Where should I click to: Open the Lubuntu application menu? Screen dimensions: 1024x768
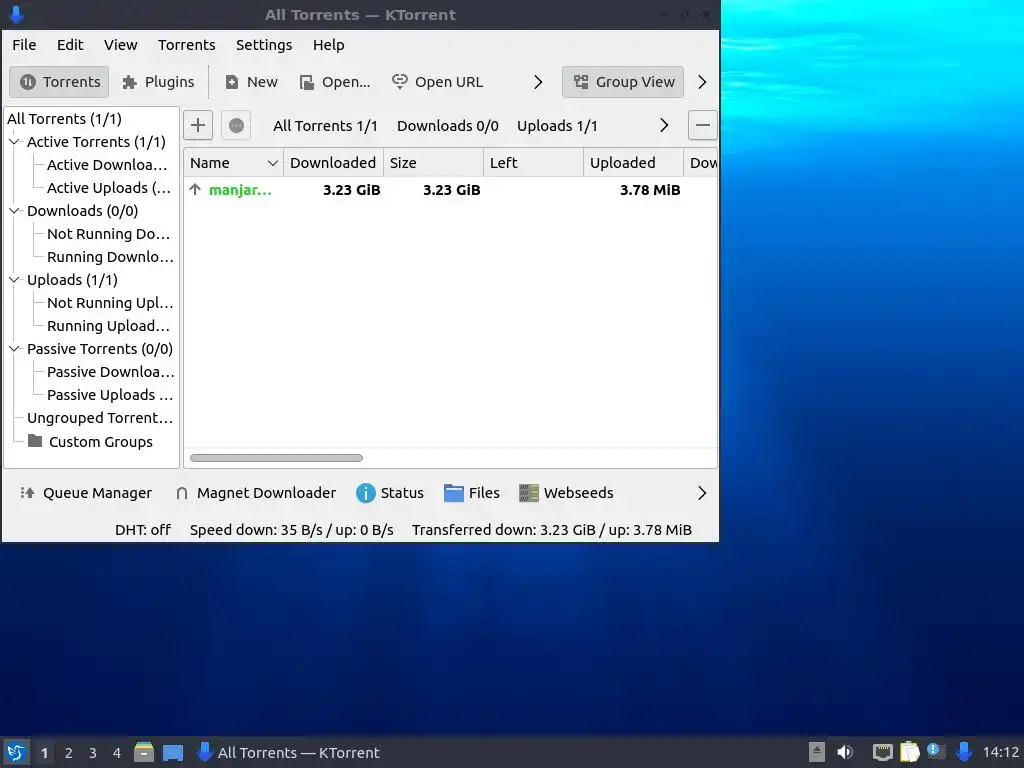click(x=16, y=752)
